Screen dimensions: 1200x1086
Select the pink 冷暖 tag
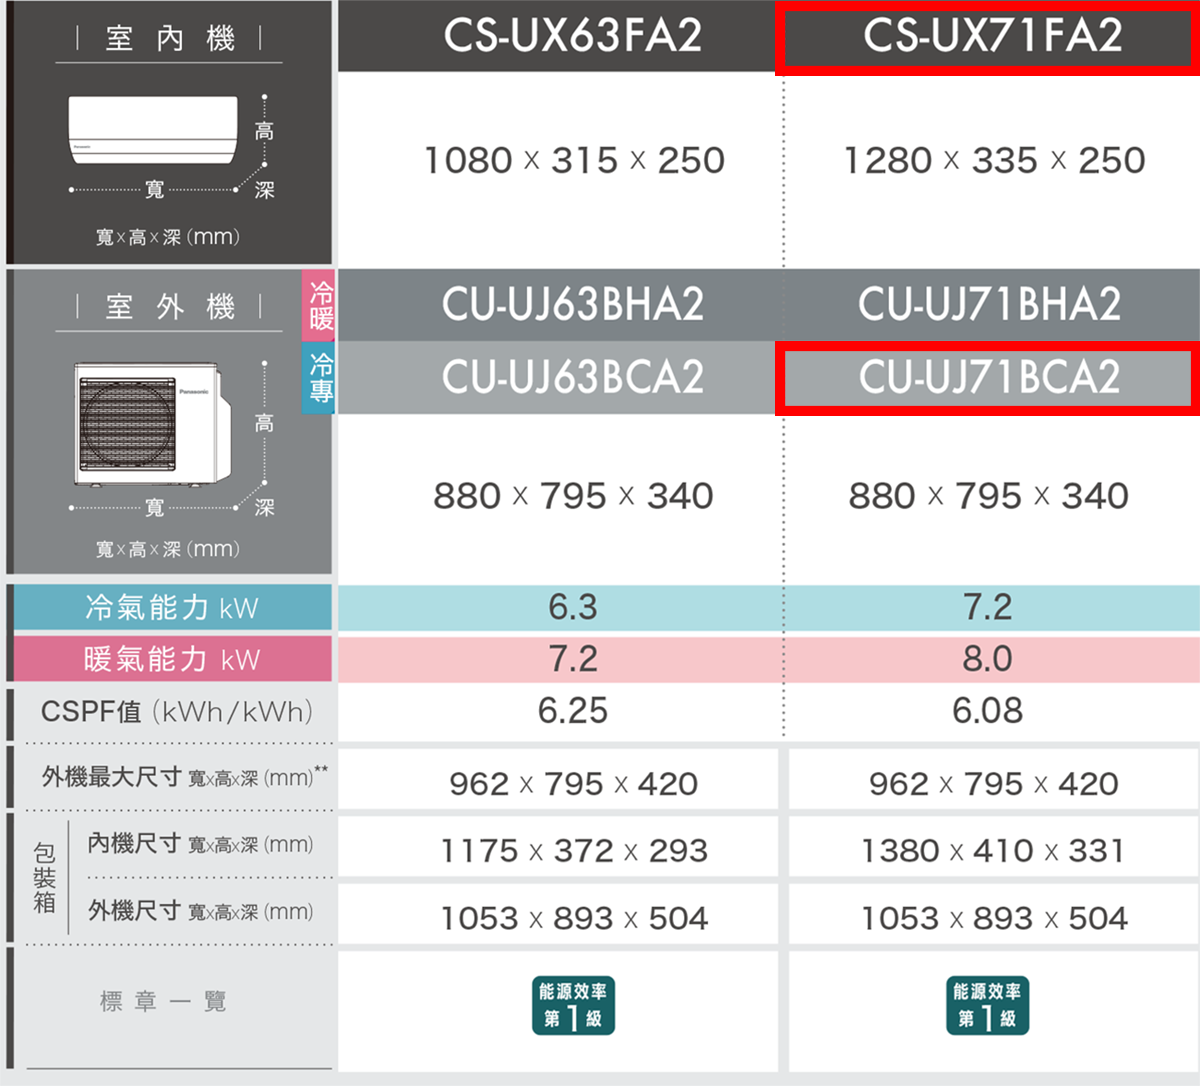[319, 305]
